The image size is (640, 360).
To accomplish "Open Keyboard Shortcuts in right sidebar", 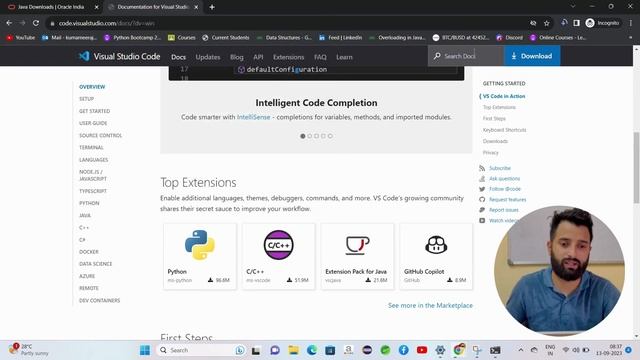I will point(504,130).
